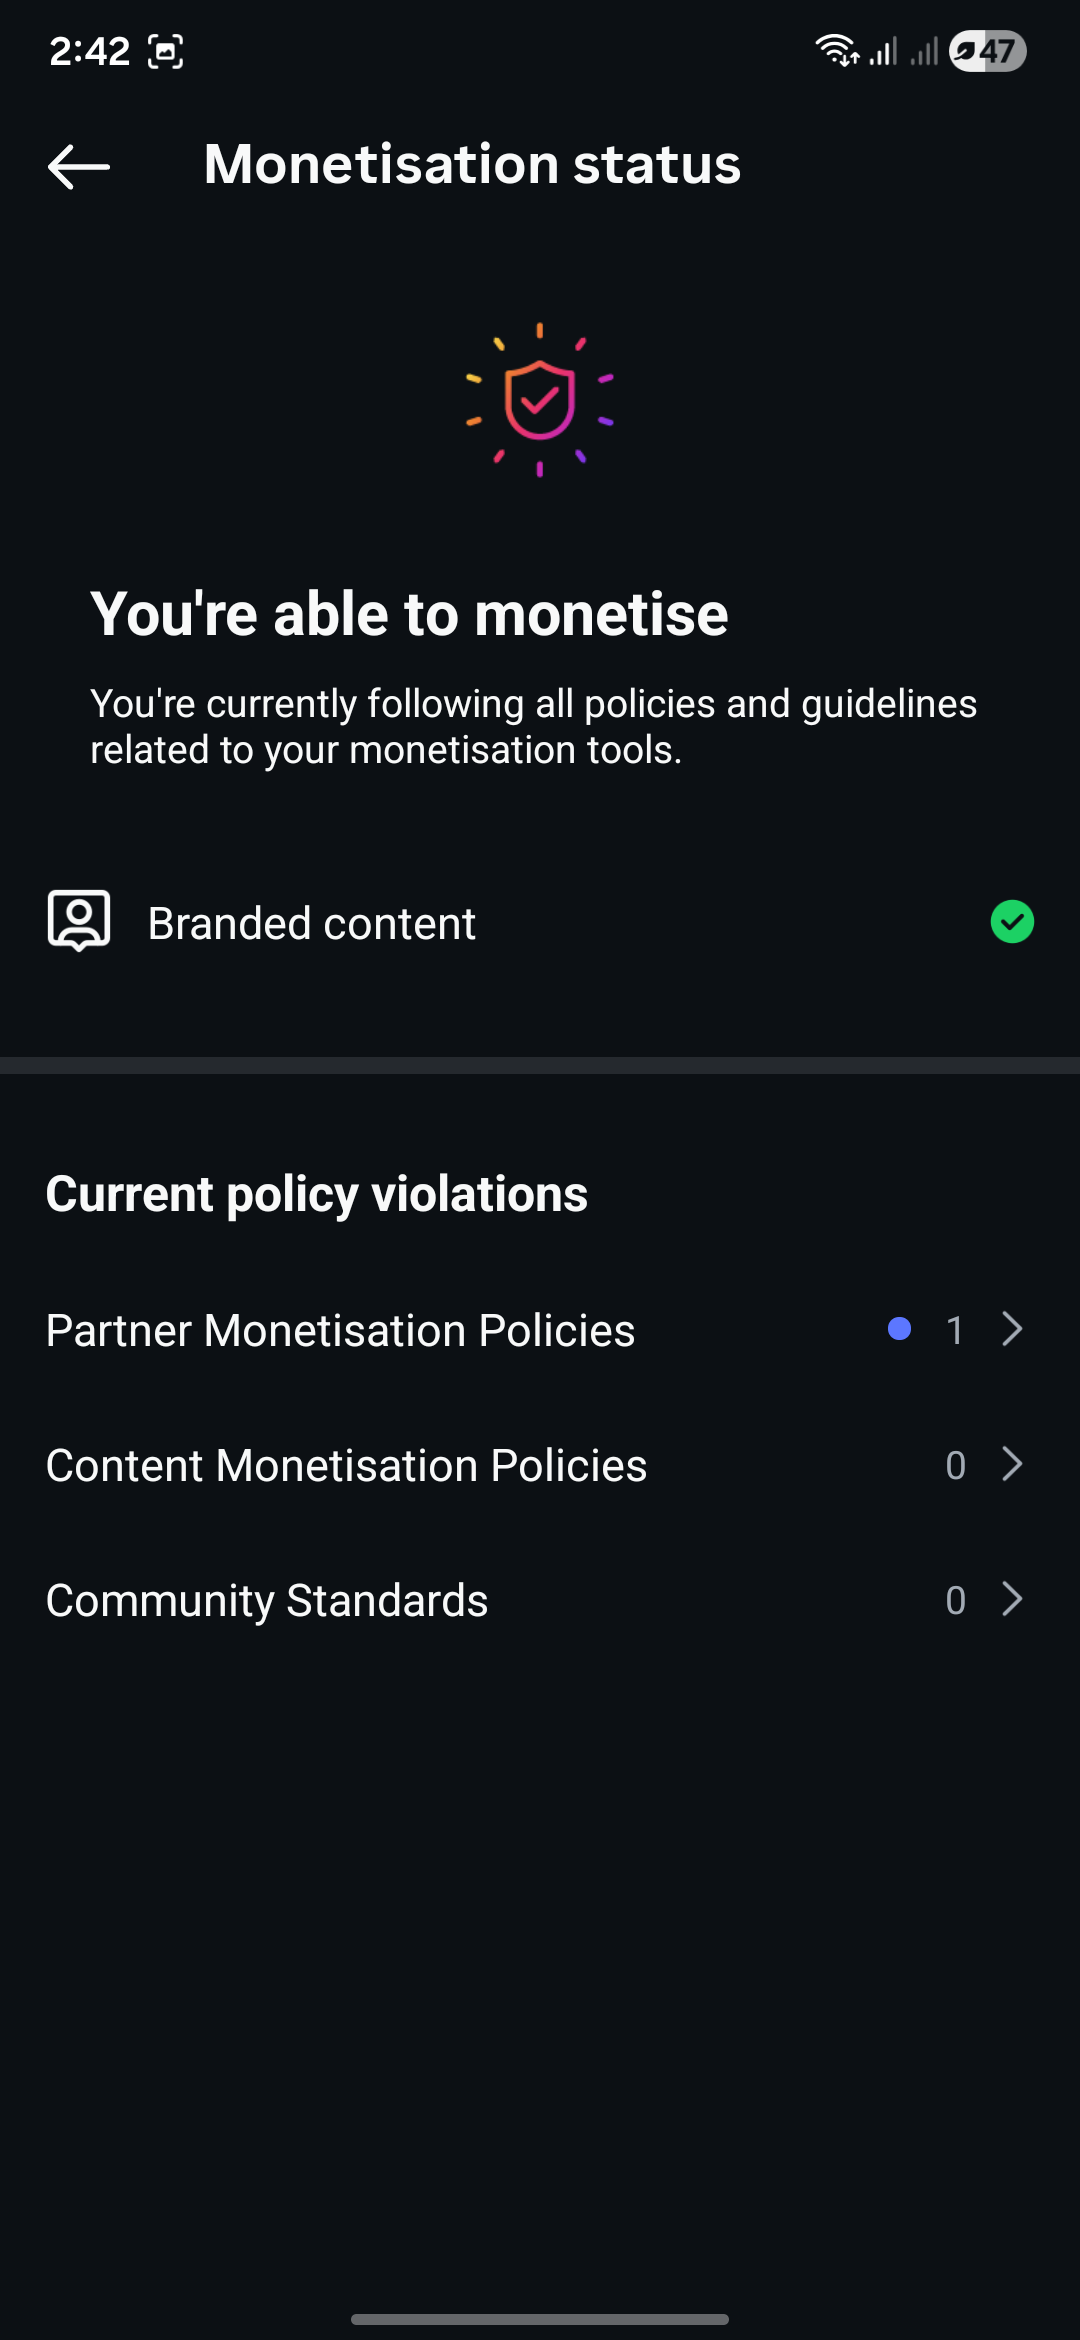
Task: Tap the battery indicator showing 47
Action: [x=988, y=51]
